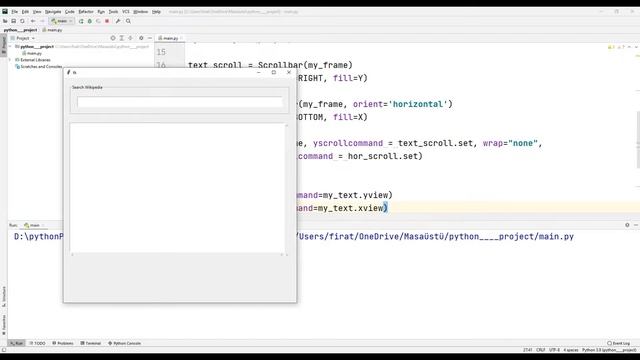The height and width of the screenshot is (360, 640).
Task: Click the Debug bug icon
Action: coord(90,21)
